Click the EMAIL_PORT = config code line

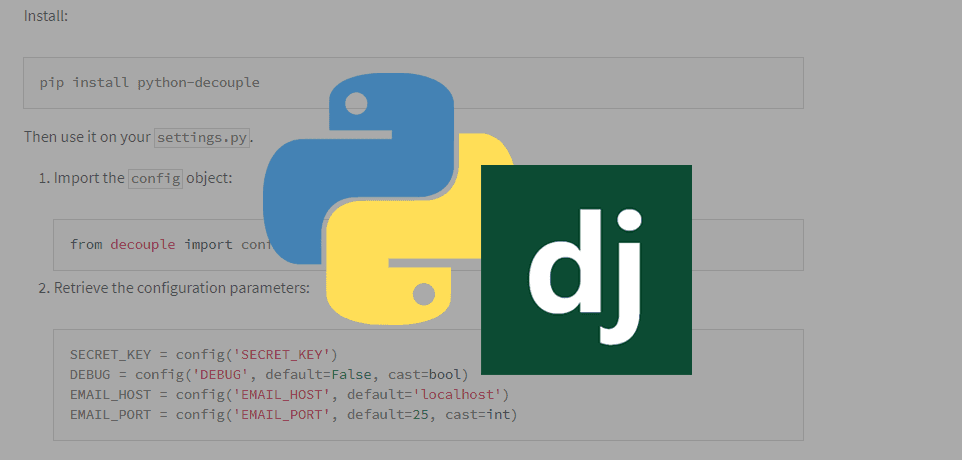[x=293, y=415]
